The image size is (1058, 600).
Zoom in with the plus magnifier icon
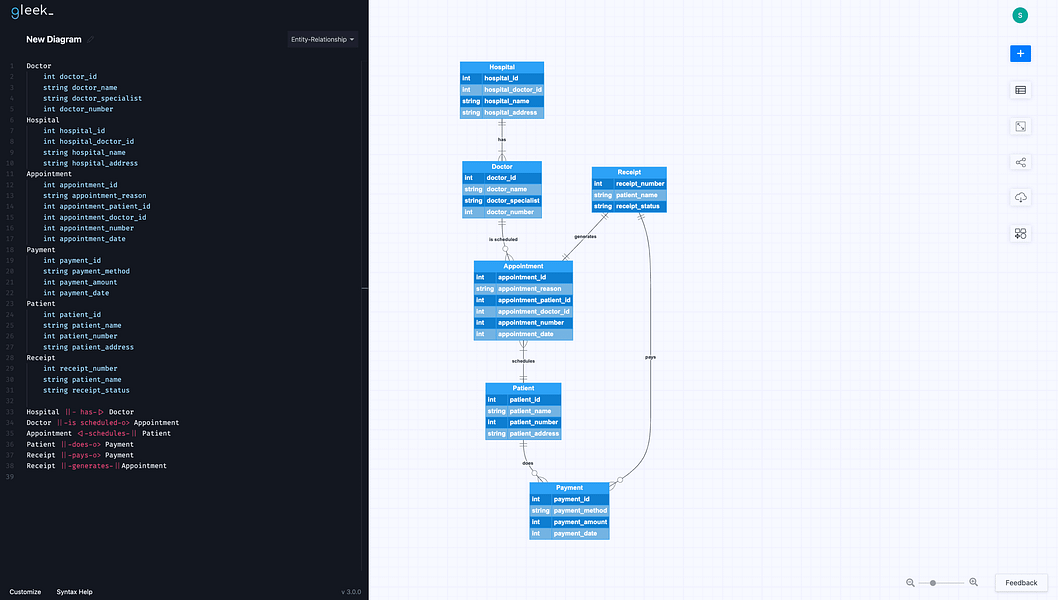(x=973, y=582)
